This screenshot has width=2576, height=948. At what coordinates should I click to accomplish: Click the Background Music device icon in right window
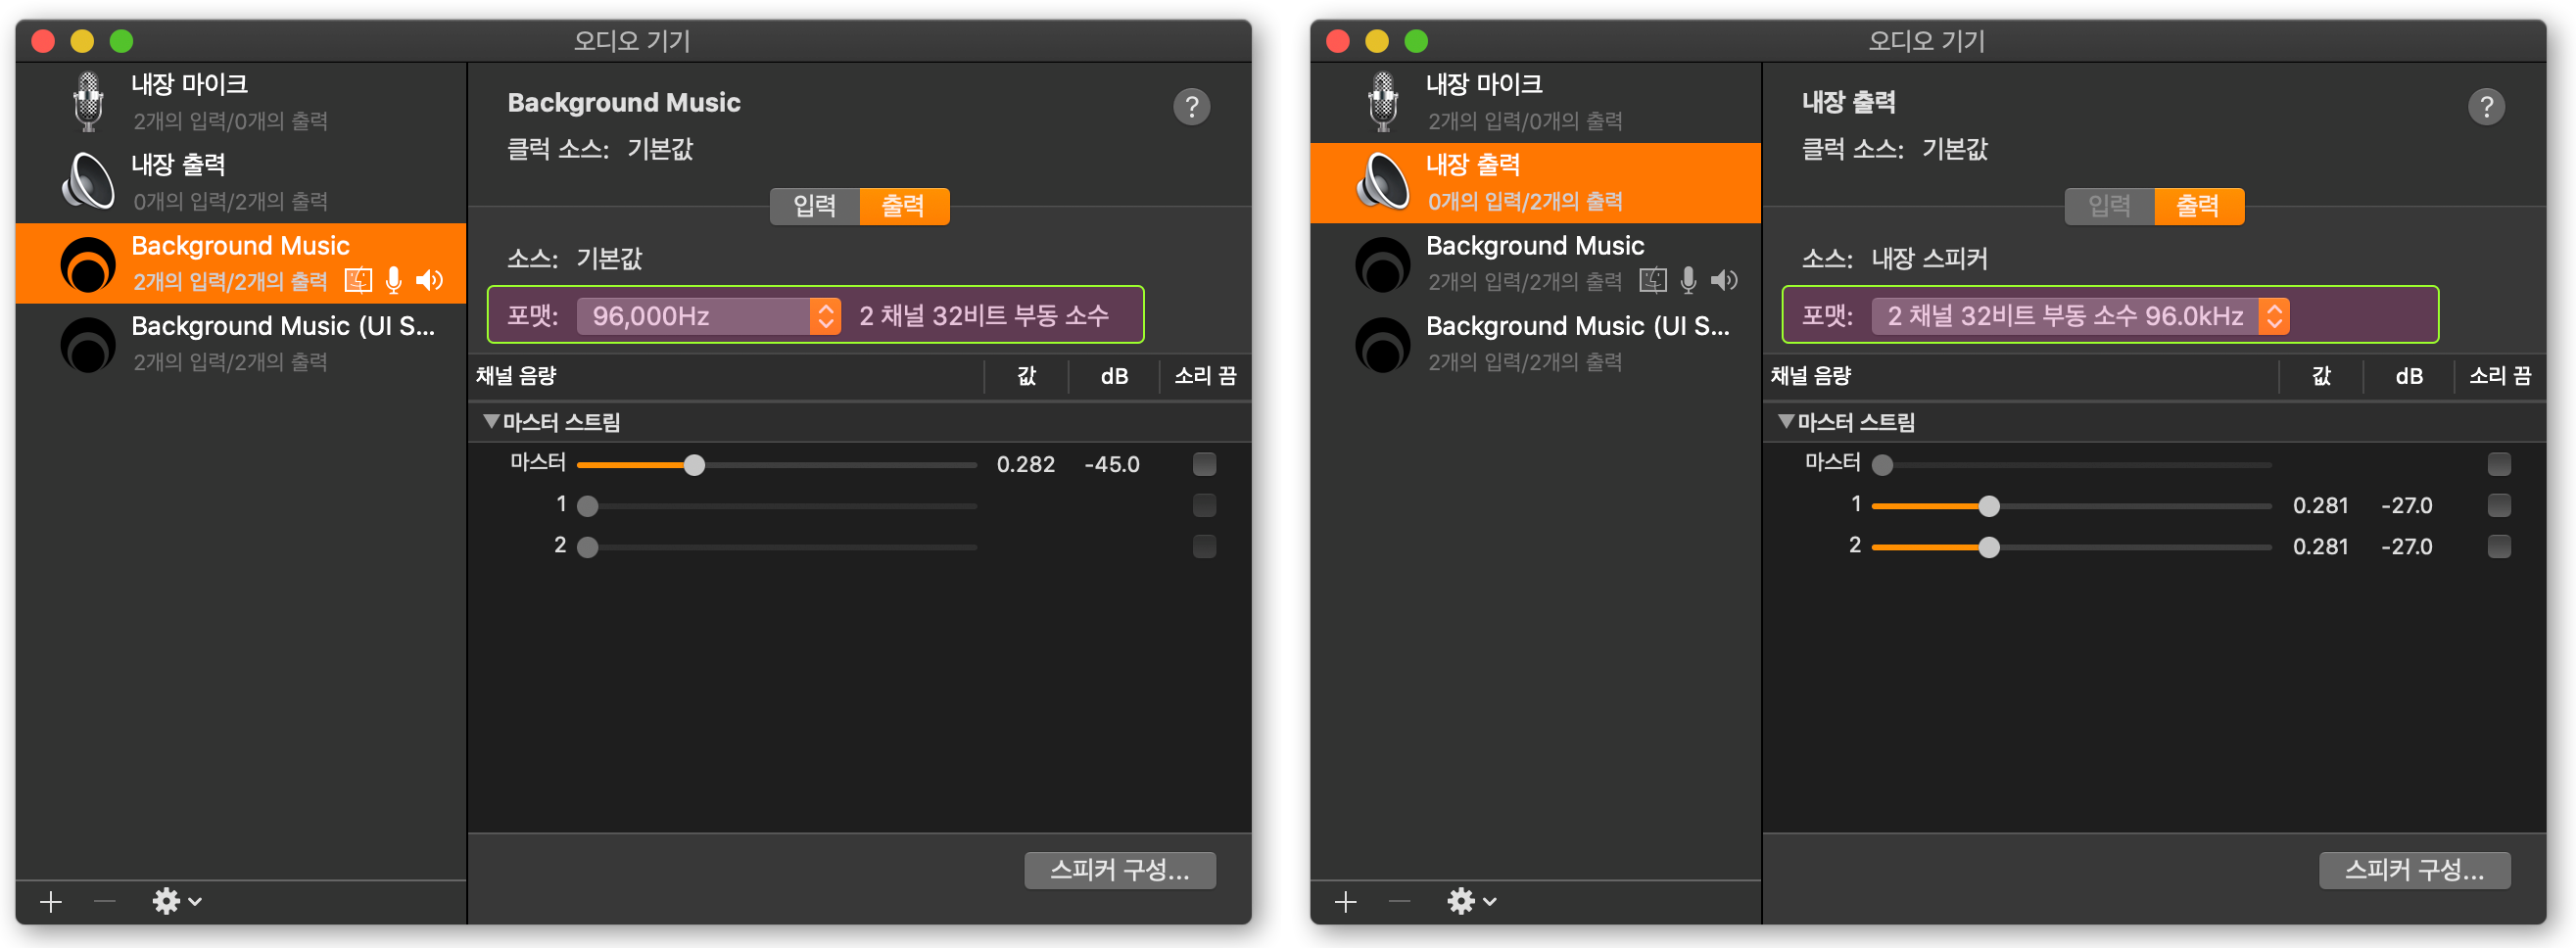(x=1384, y=264)
